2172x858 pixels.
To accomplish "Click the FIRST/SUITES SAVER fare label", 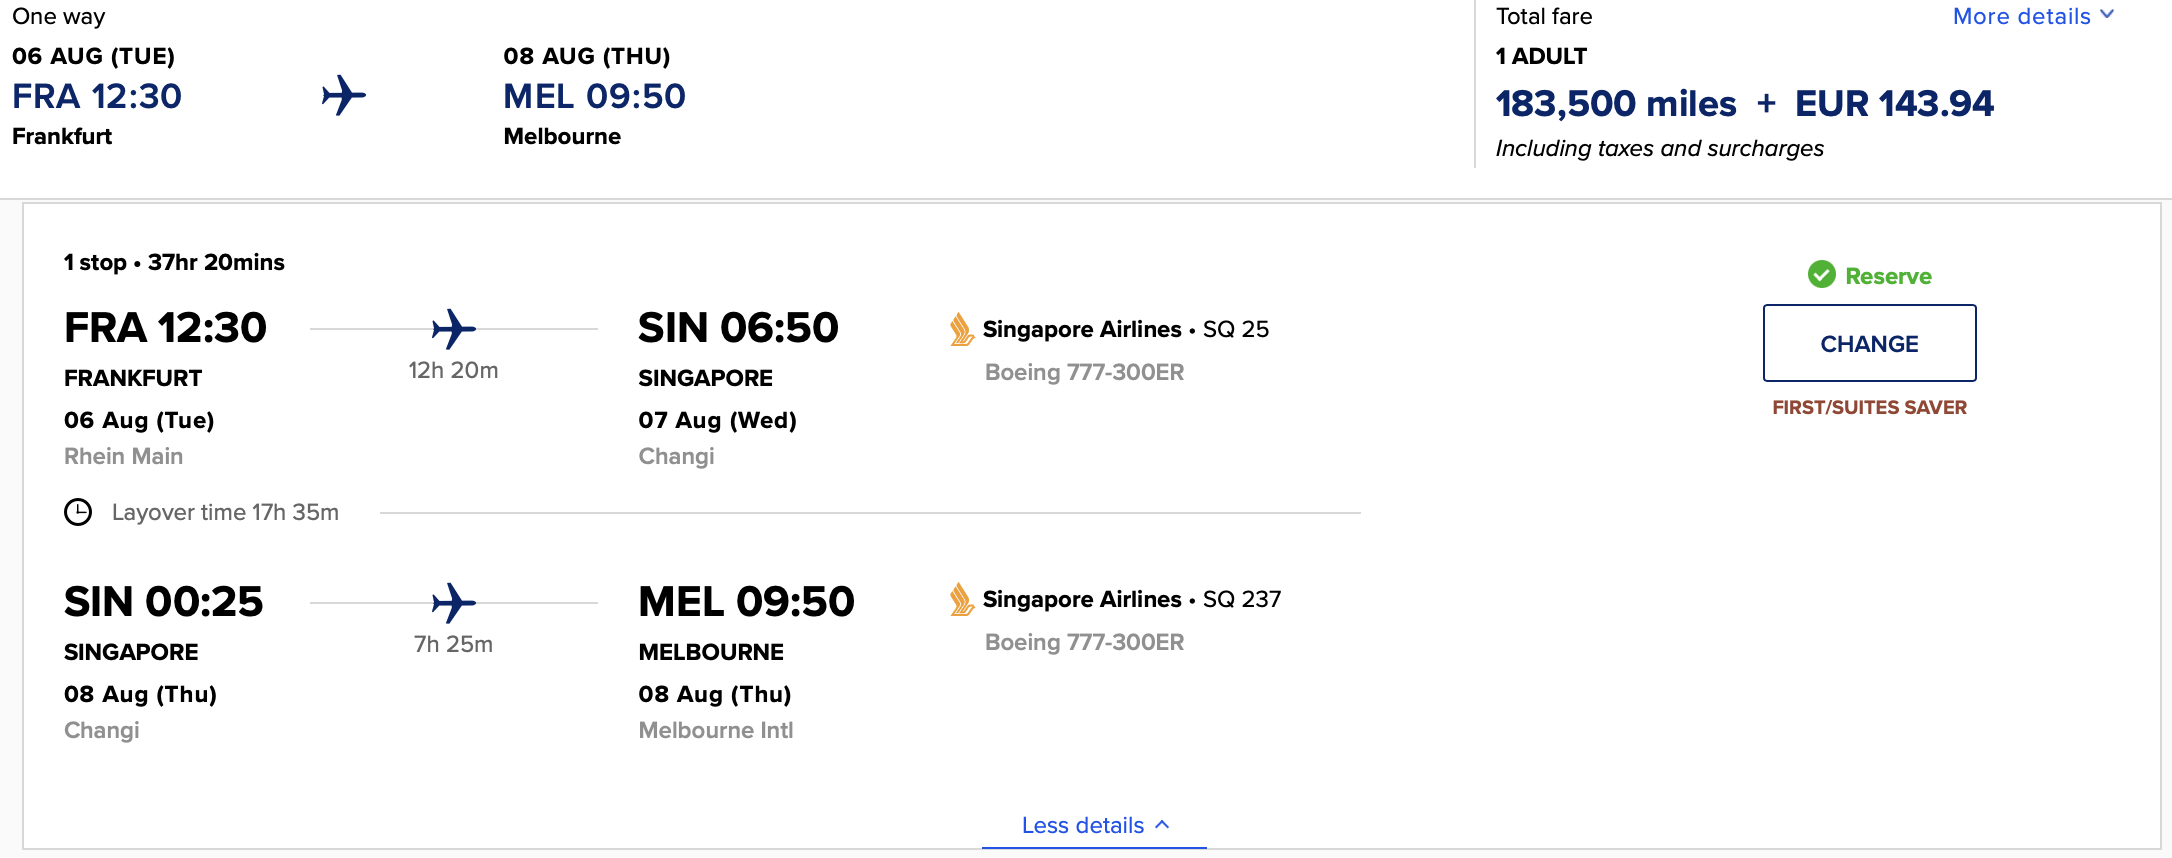I will (1869, 407).
